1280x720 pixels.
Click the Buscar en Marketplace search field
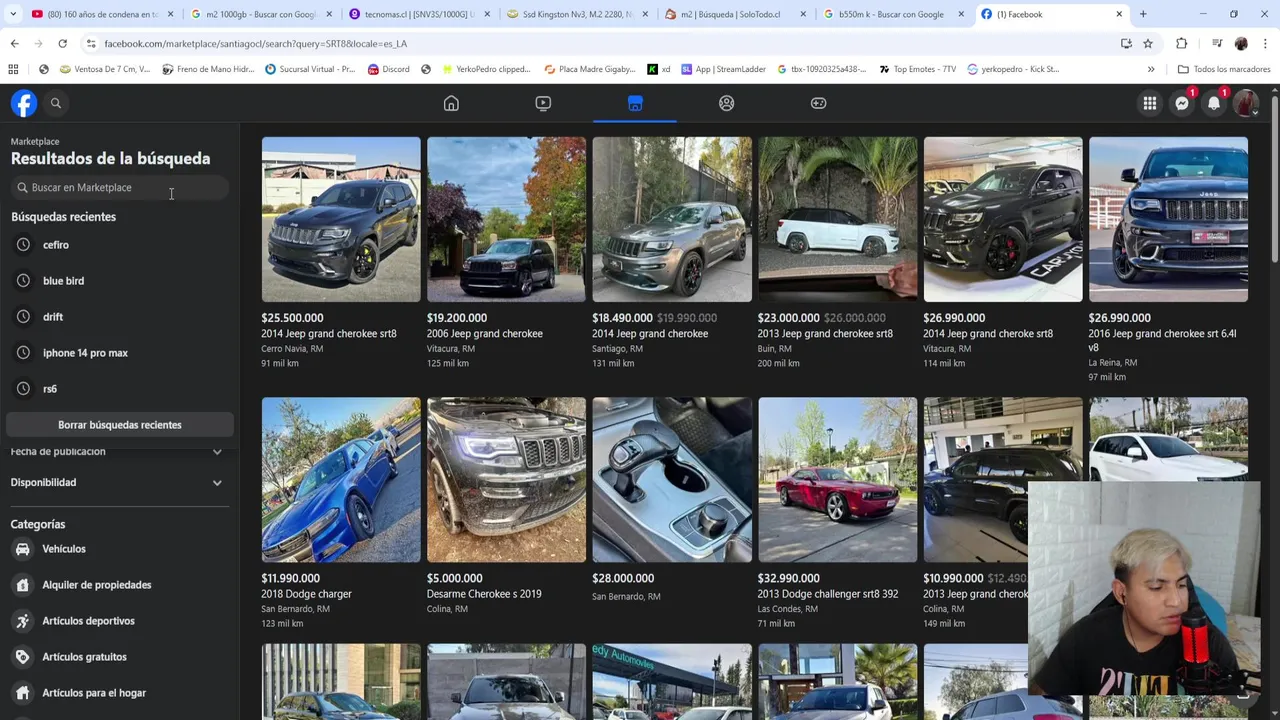[120, 188]
